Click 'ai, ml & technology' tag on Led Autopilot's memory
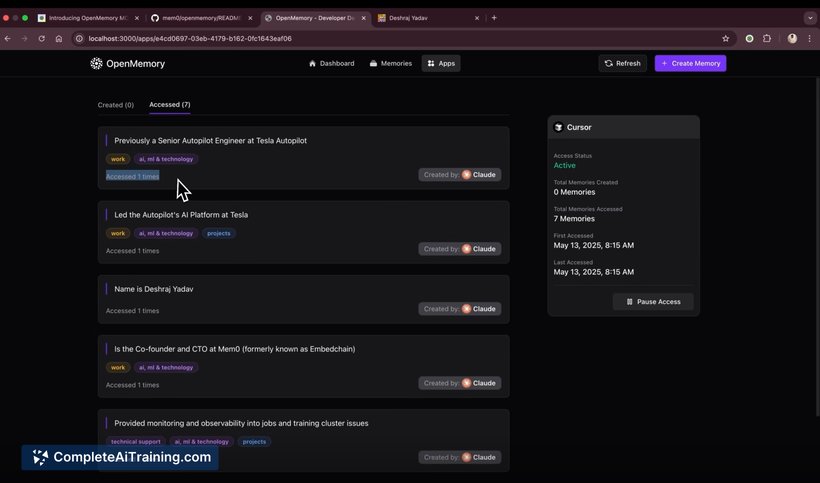 pyautogui.click(x=166, y=233)
